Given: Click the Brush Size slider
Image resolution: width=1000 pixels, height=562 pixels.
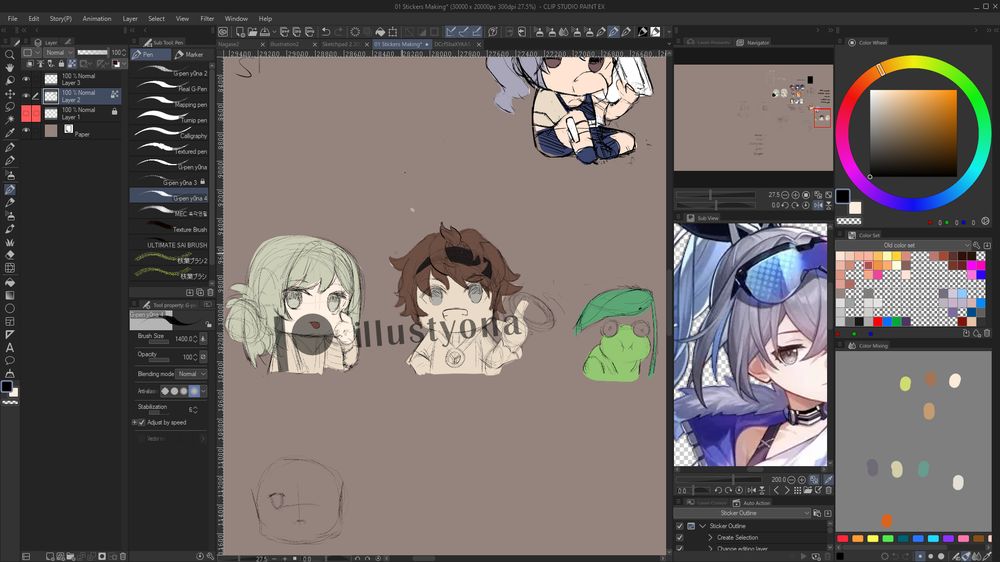Looking at the screenshot, I should coord(157,341).
